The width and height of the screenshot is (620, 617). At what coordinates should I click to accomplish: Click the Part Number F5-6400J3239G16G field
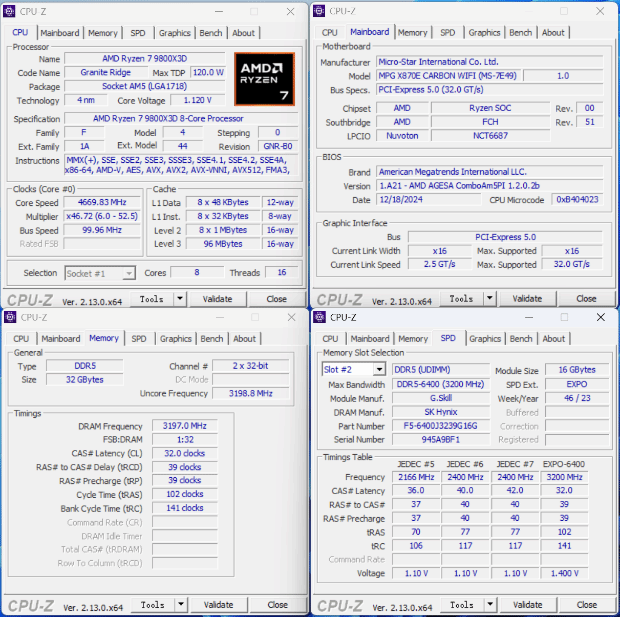click(440, 426)
